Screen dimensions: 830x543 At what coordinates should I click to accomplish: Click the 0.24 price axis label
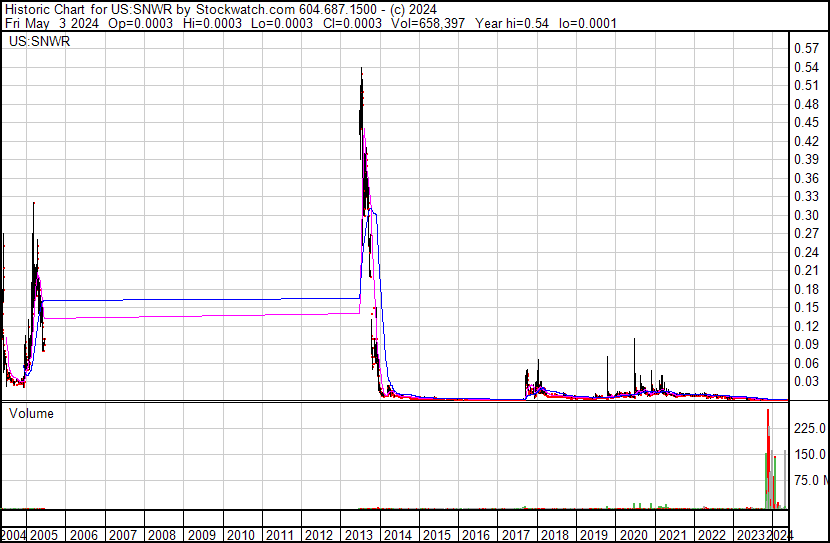click(806, 252)
